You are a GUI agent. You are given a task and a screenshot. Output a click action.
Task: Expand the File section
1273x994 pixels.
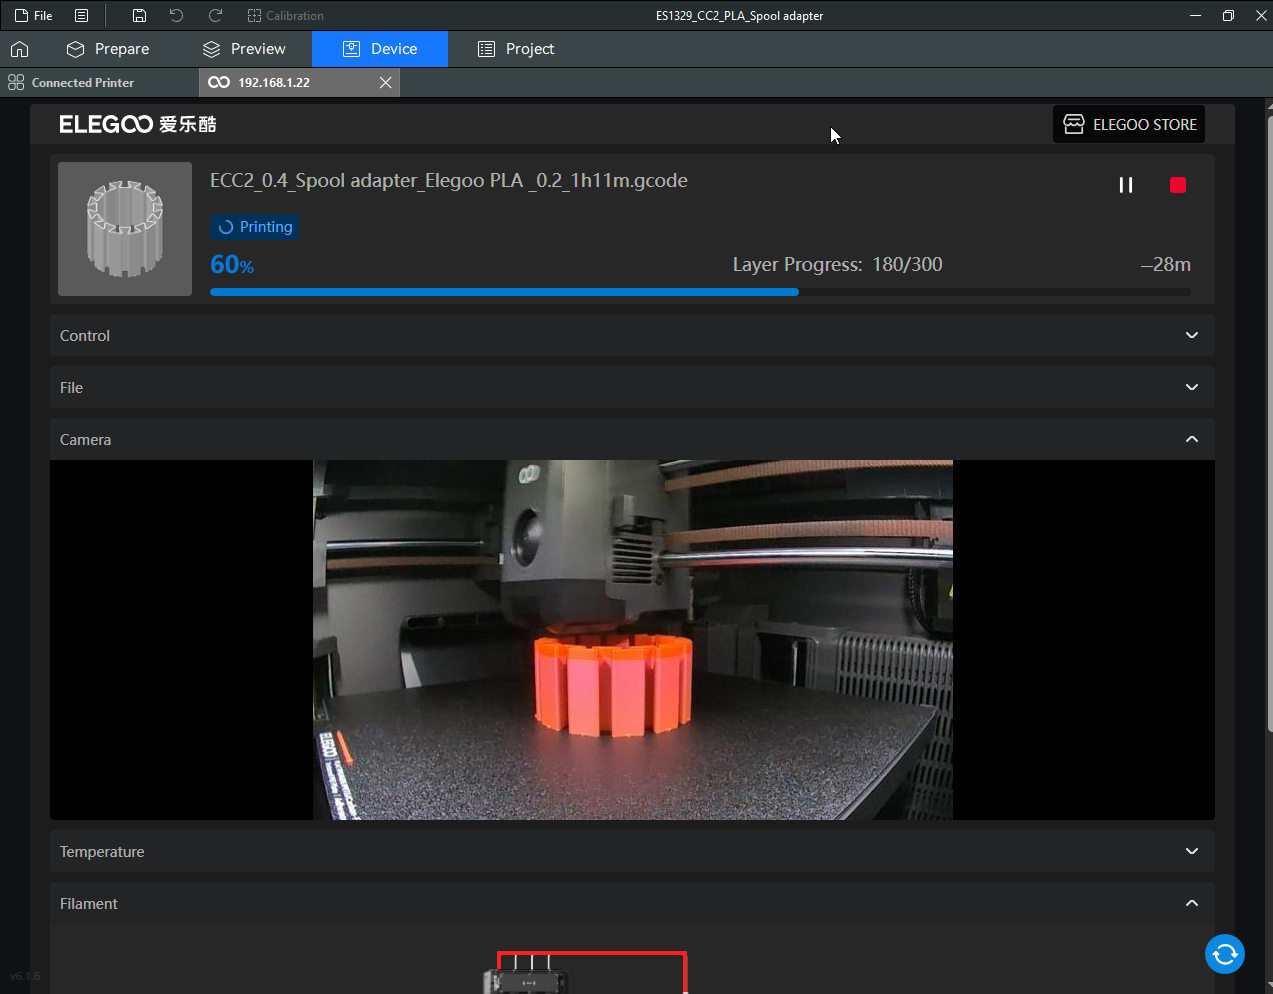point(1191,388)
